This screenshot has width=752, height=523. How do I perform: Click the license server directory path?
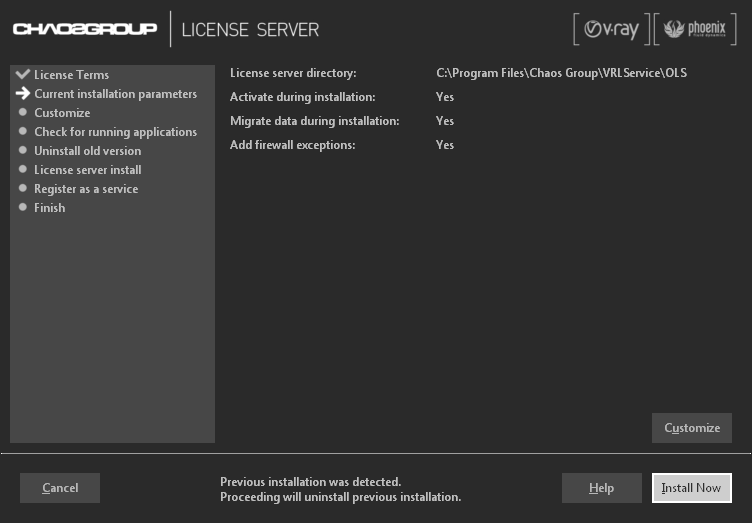tap(561, 73)
